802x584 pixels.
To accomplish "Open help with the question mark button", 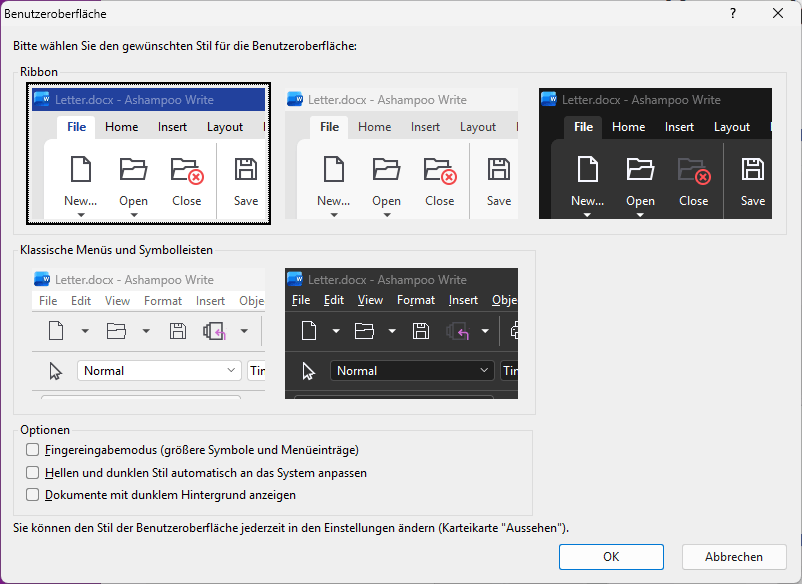I will pos(733,13).
